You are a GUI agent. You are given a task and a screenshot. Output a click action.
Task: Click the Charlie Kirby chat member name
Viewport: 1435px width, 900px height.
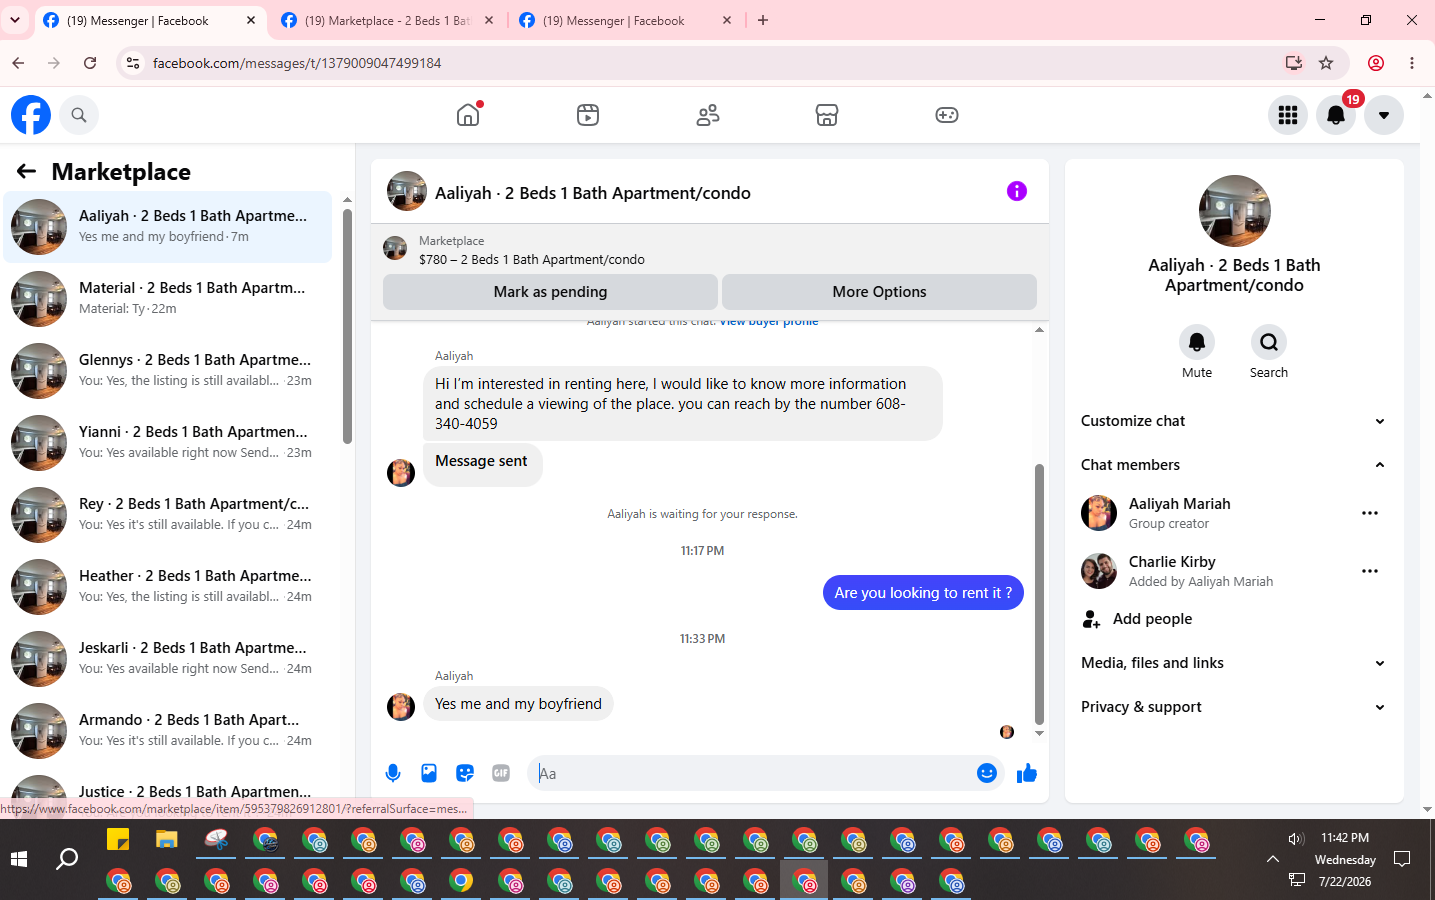(x=1172, y=562)
